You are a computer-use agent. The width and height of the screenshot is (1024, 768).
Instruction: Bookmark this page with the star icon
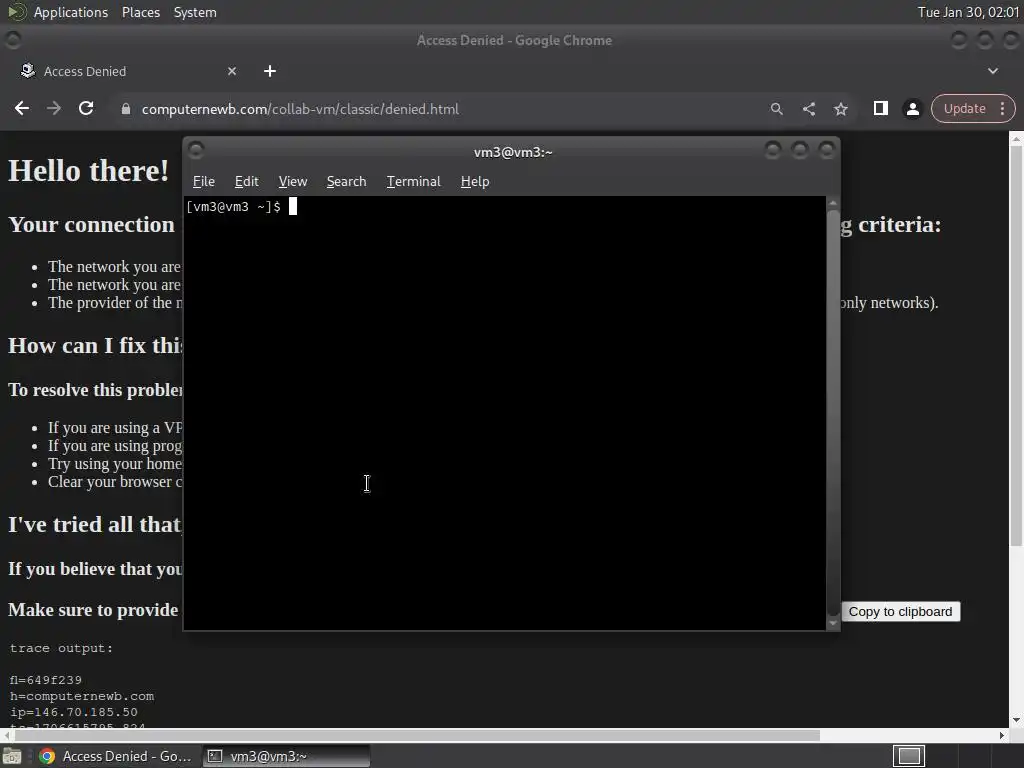coord(840,109)
